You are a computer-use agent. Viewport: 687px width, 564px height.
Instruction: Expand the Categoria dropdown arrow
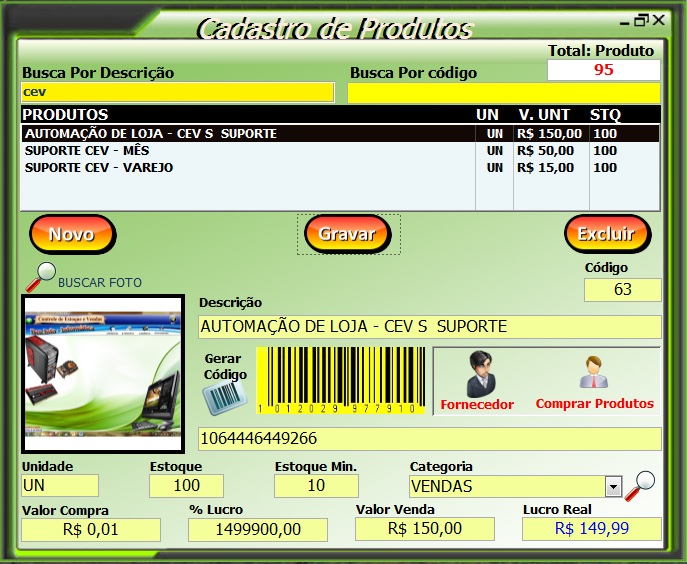(613, 486)
